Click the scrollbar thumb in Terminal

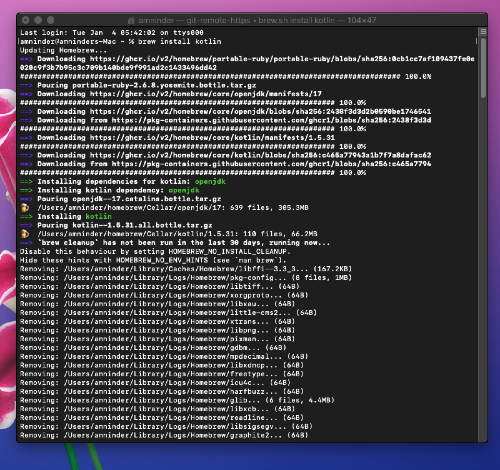(483, 68)
